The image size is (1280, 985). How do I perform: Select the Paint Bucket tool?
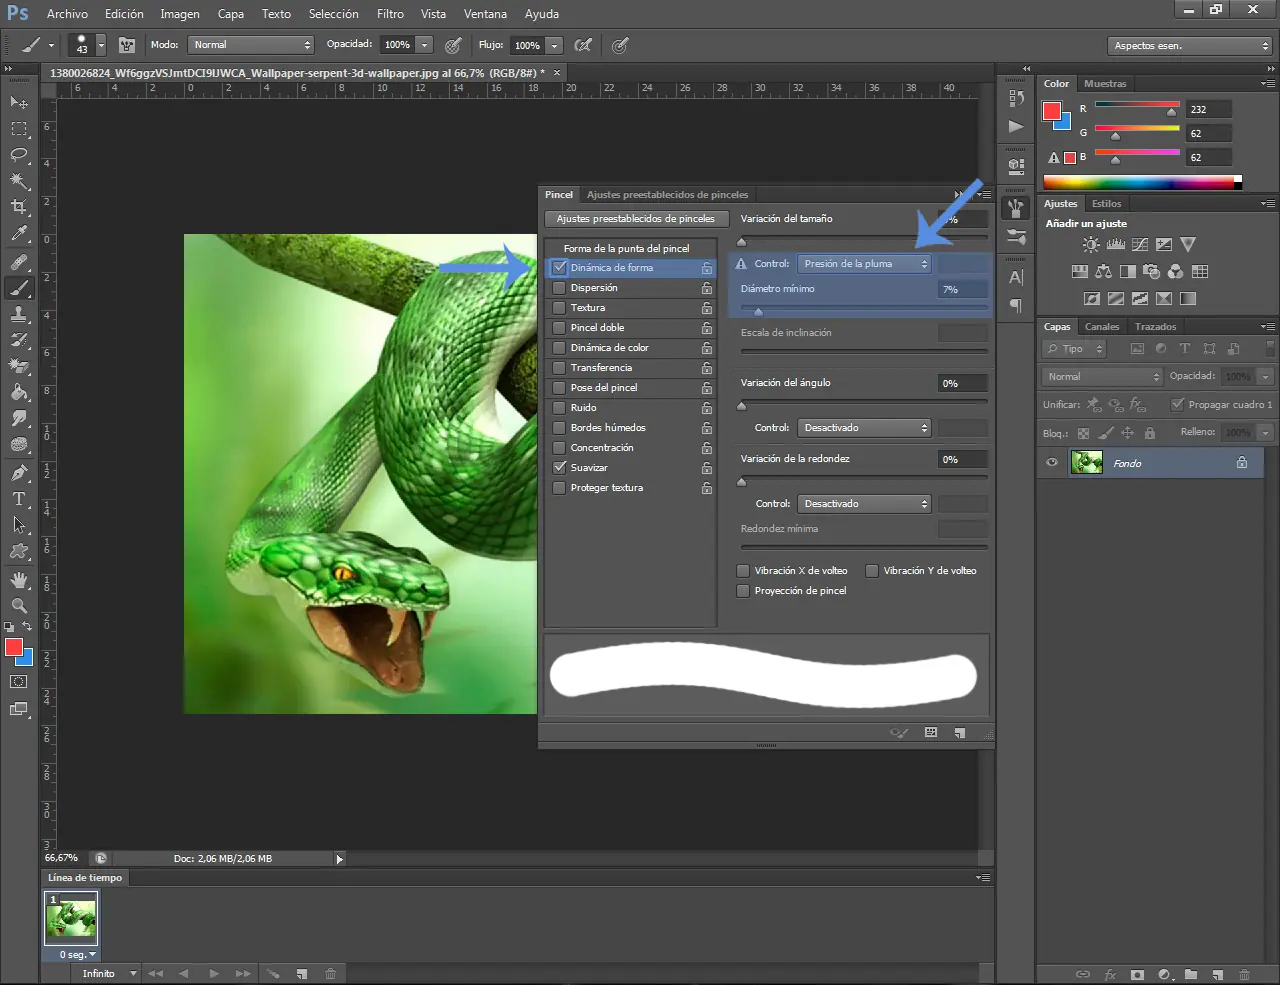(x=19, y=392)
